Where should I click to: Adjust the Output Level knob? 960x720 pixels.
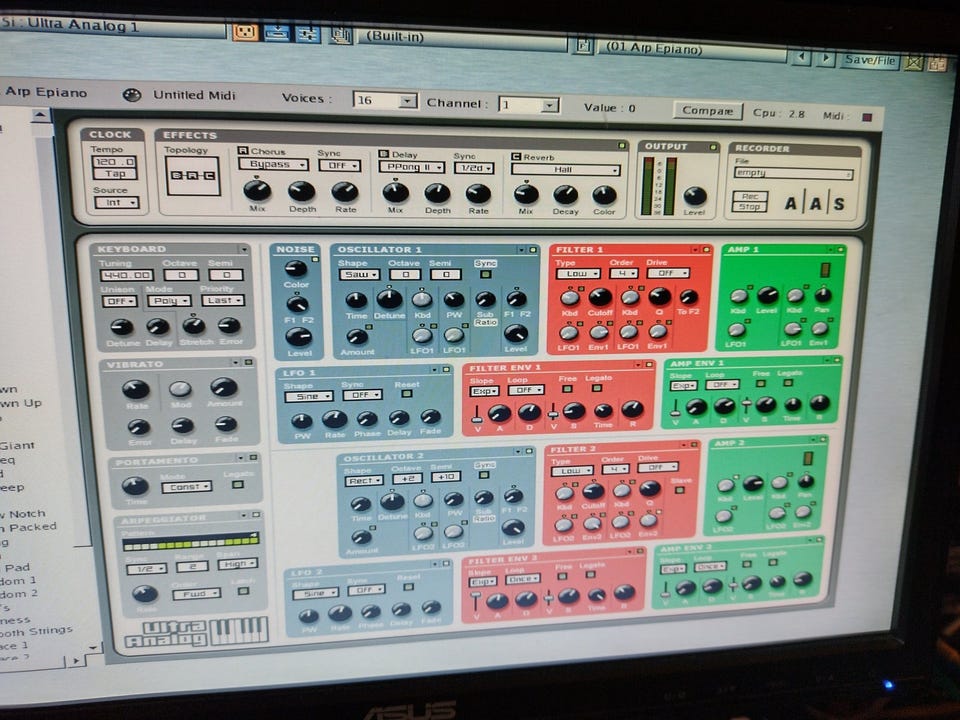695,196
